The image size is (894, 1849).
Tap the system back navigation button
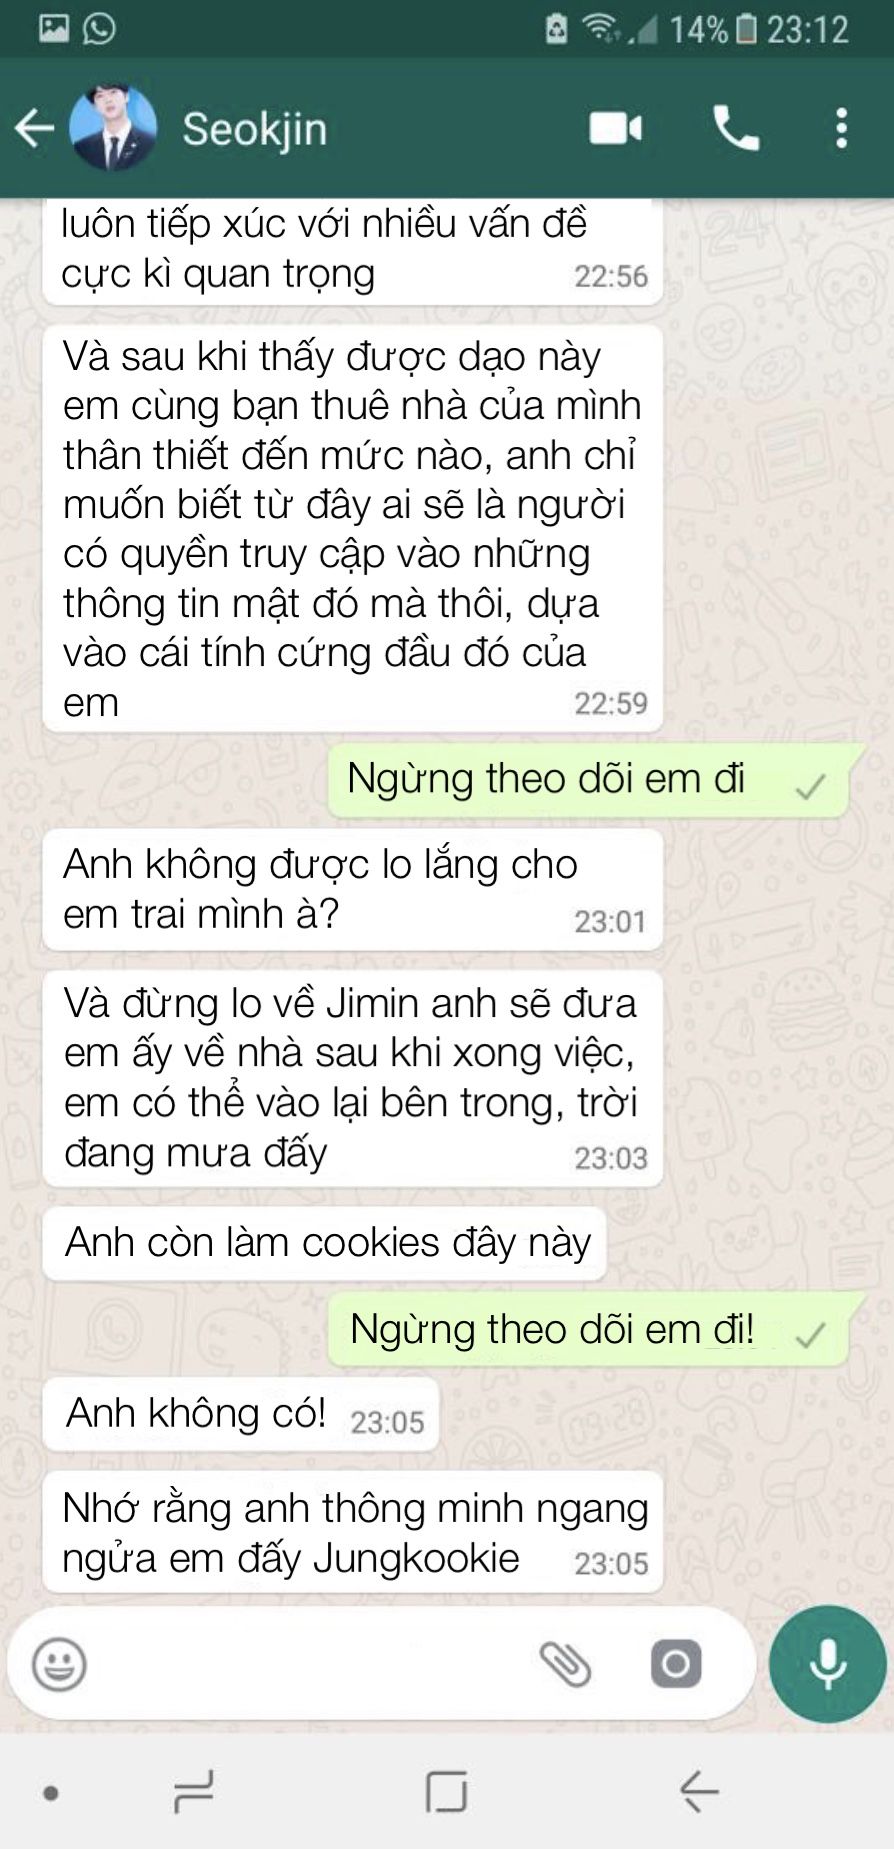[699, 1792]
